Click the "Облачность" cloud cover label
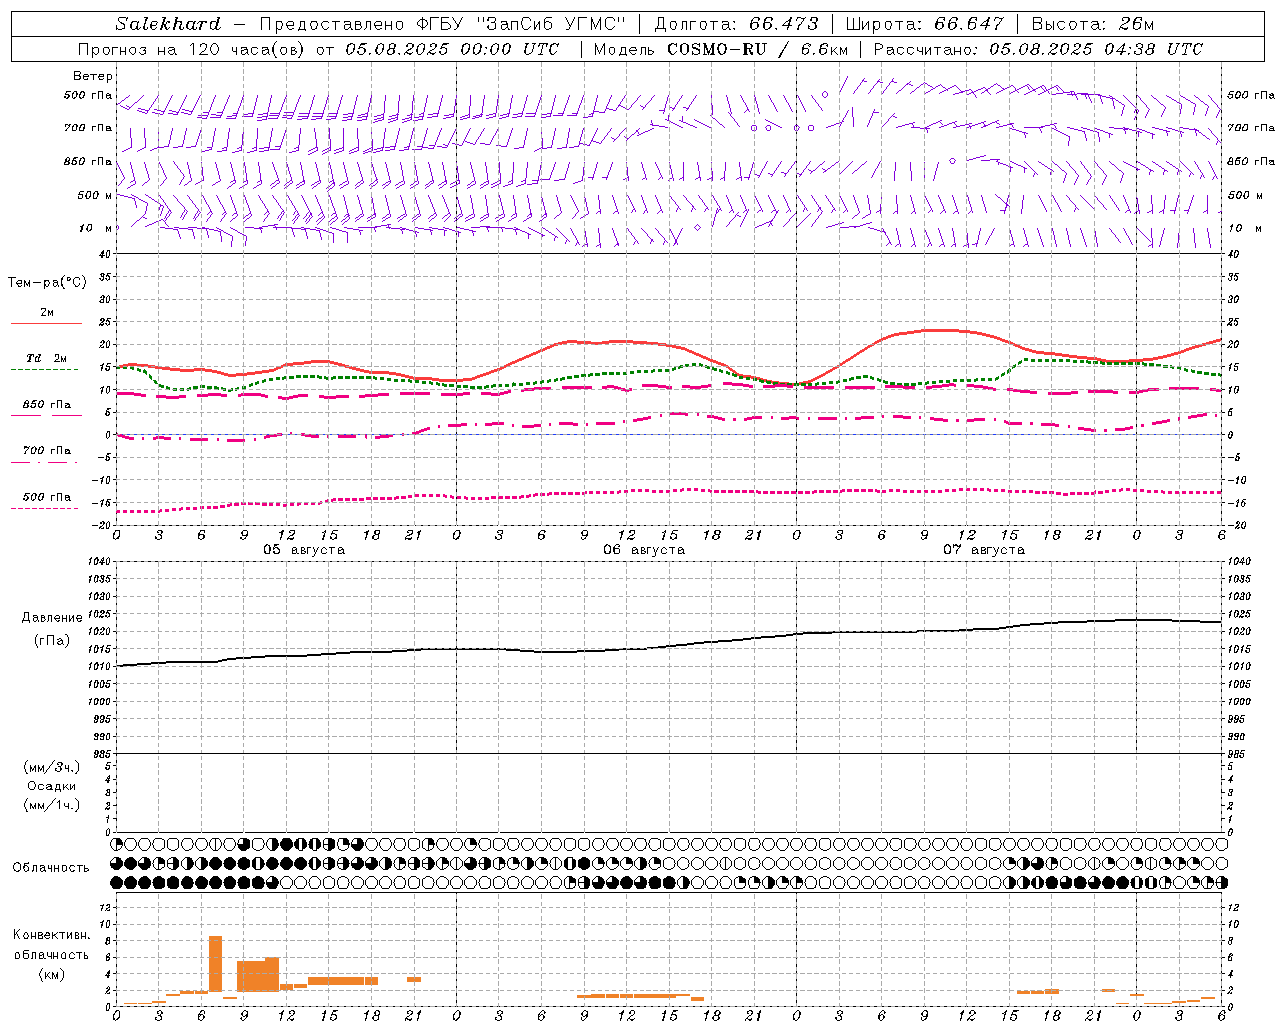Viewport: 1280px width, 1024px height. coord(51,868)
